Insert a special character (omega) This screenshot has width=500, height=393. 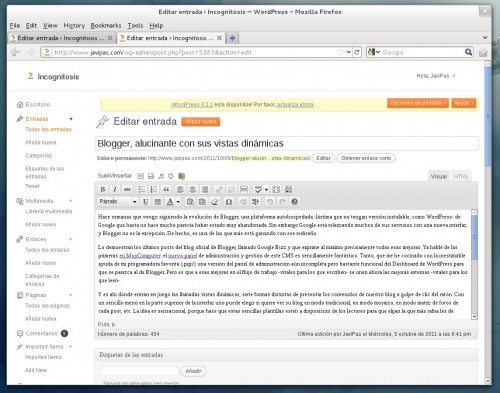(x=229, y=201)
